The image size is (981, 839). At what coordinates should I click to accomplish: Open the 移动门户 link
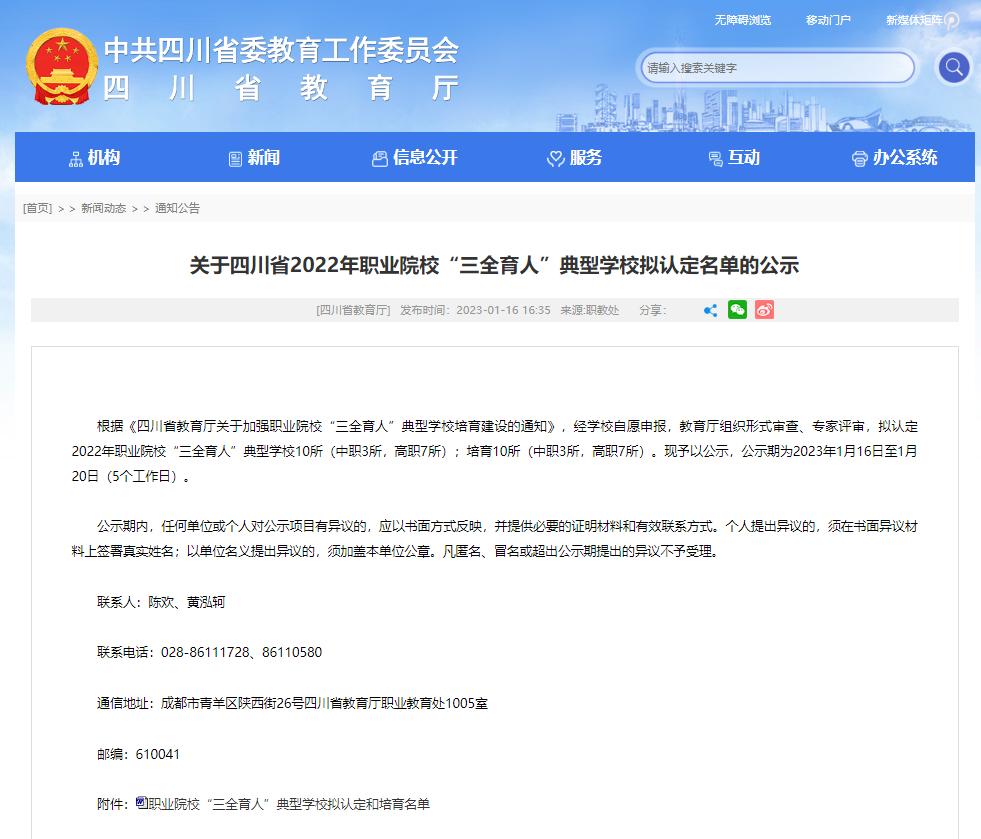(828, 20)
